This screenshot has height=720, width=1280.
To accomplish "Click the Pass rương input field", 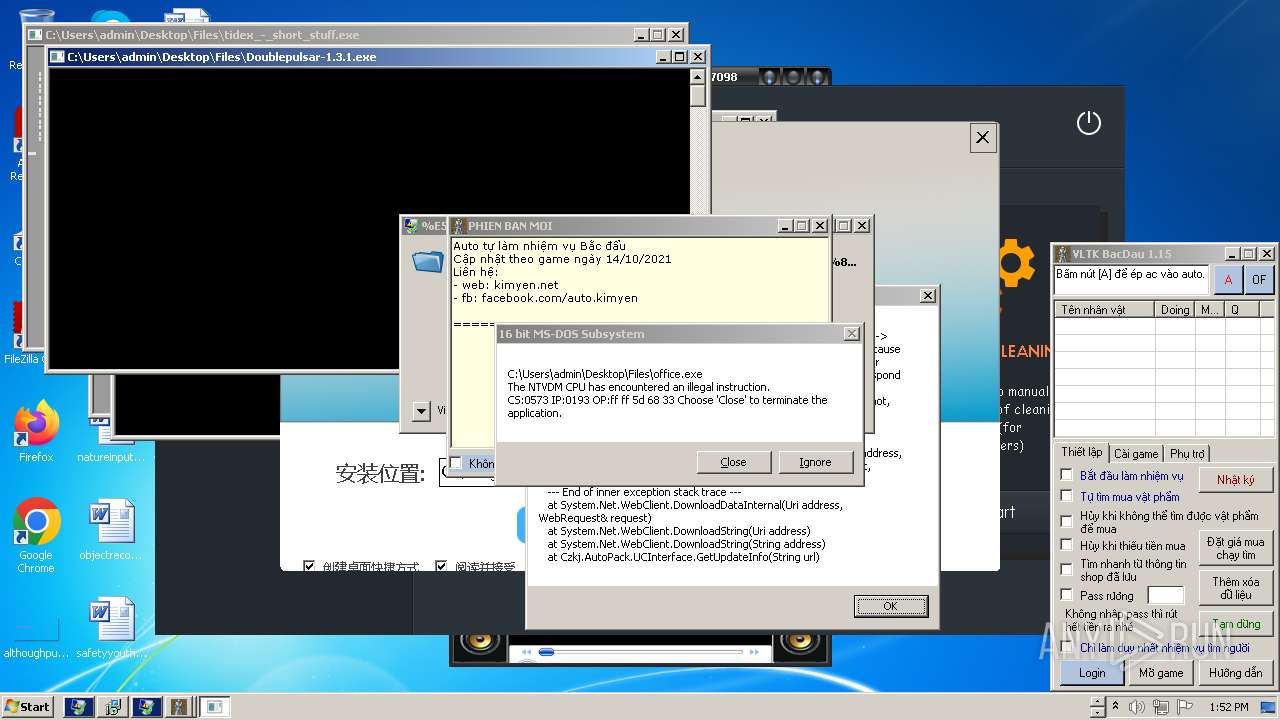I will click(x=1165, y=595).
